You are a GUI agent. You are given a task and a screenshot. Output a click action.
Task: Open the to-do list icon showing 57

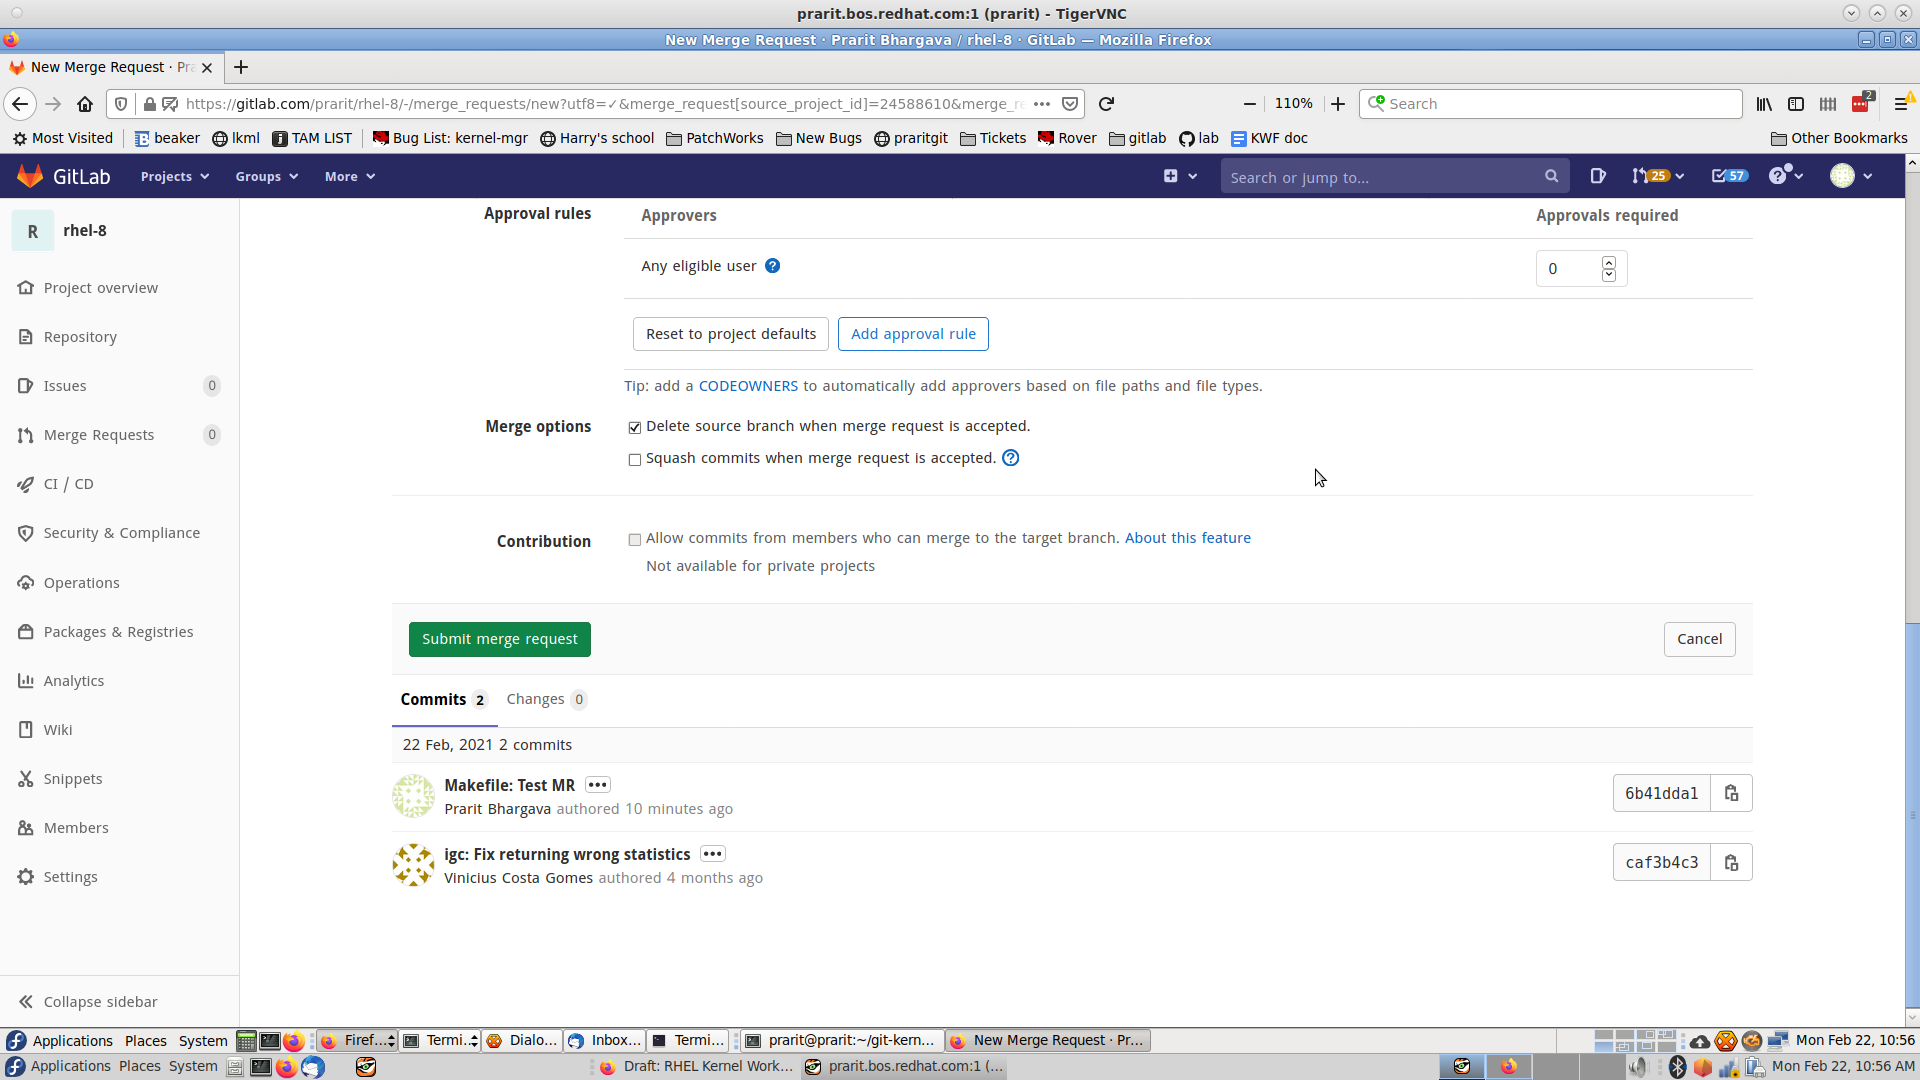1728,176
